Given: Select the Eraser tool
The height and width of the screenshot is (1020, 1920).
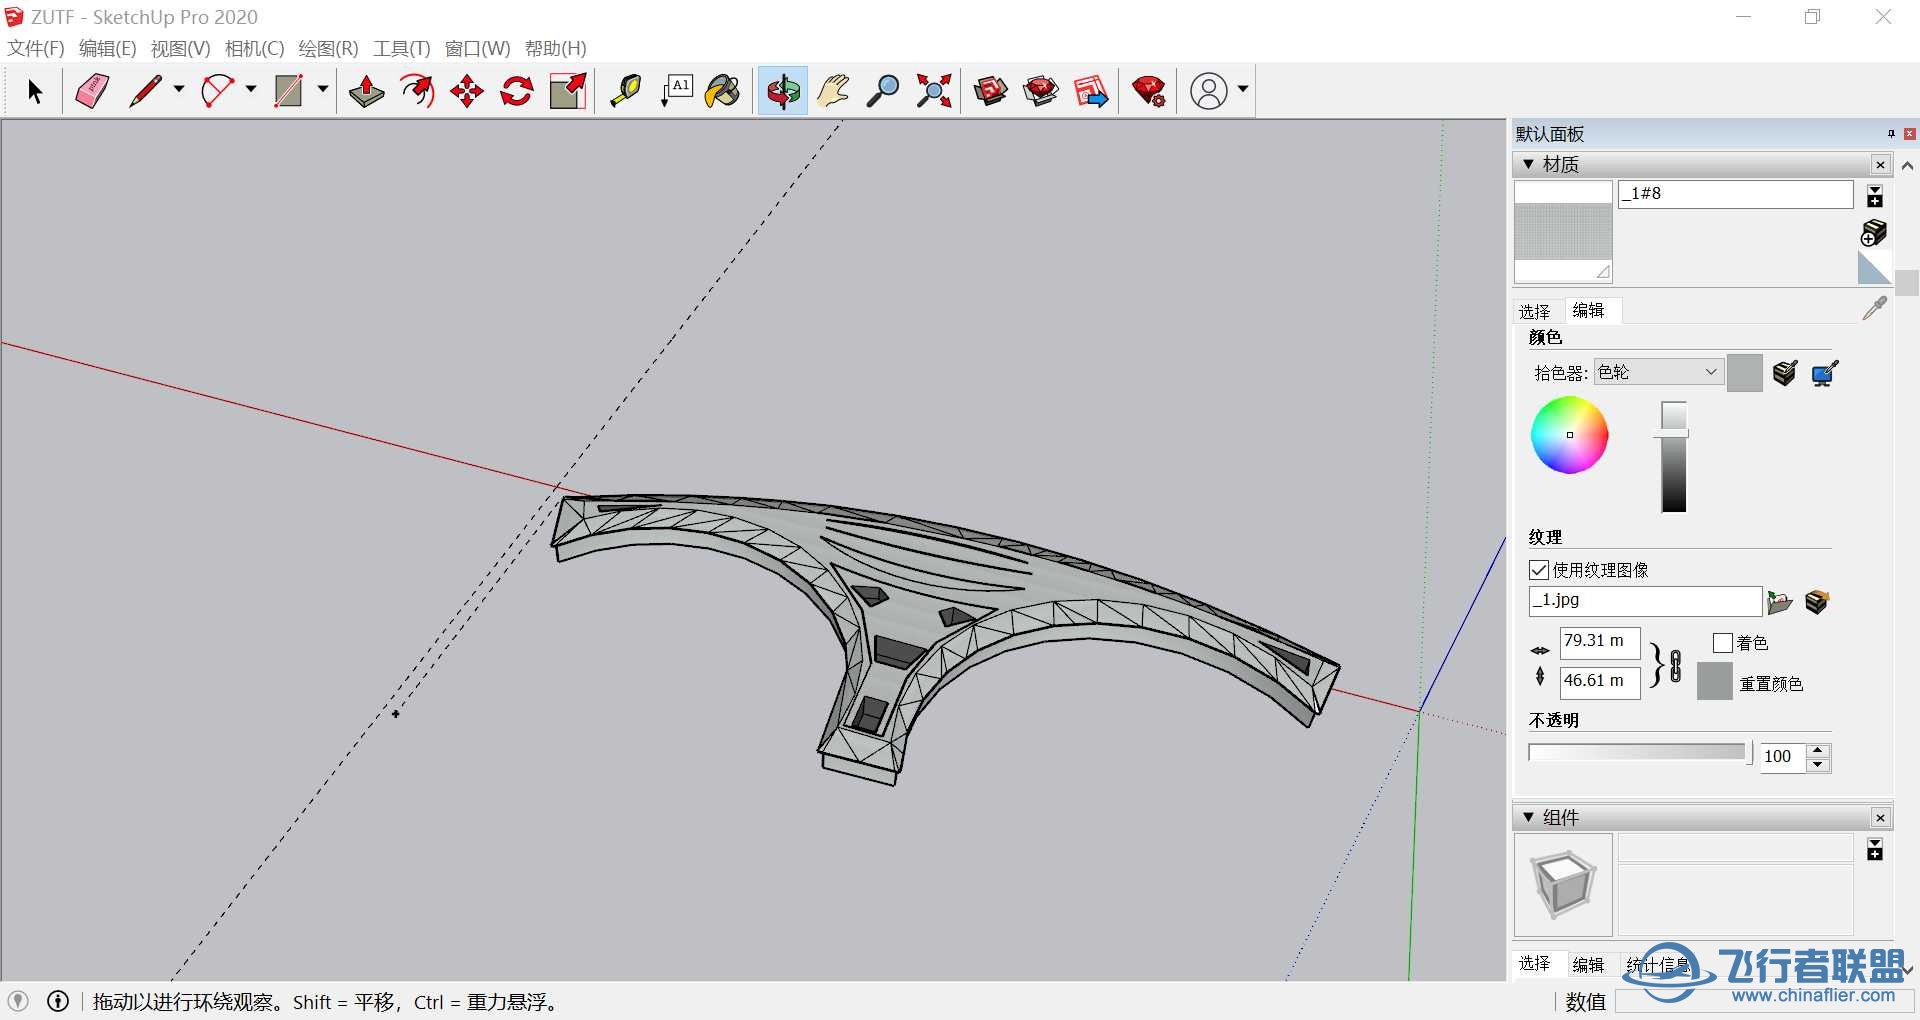Looking at the screenshot, I should [x=92, y=91].
